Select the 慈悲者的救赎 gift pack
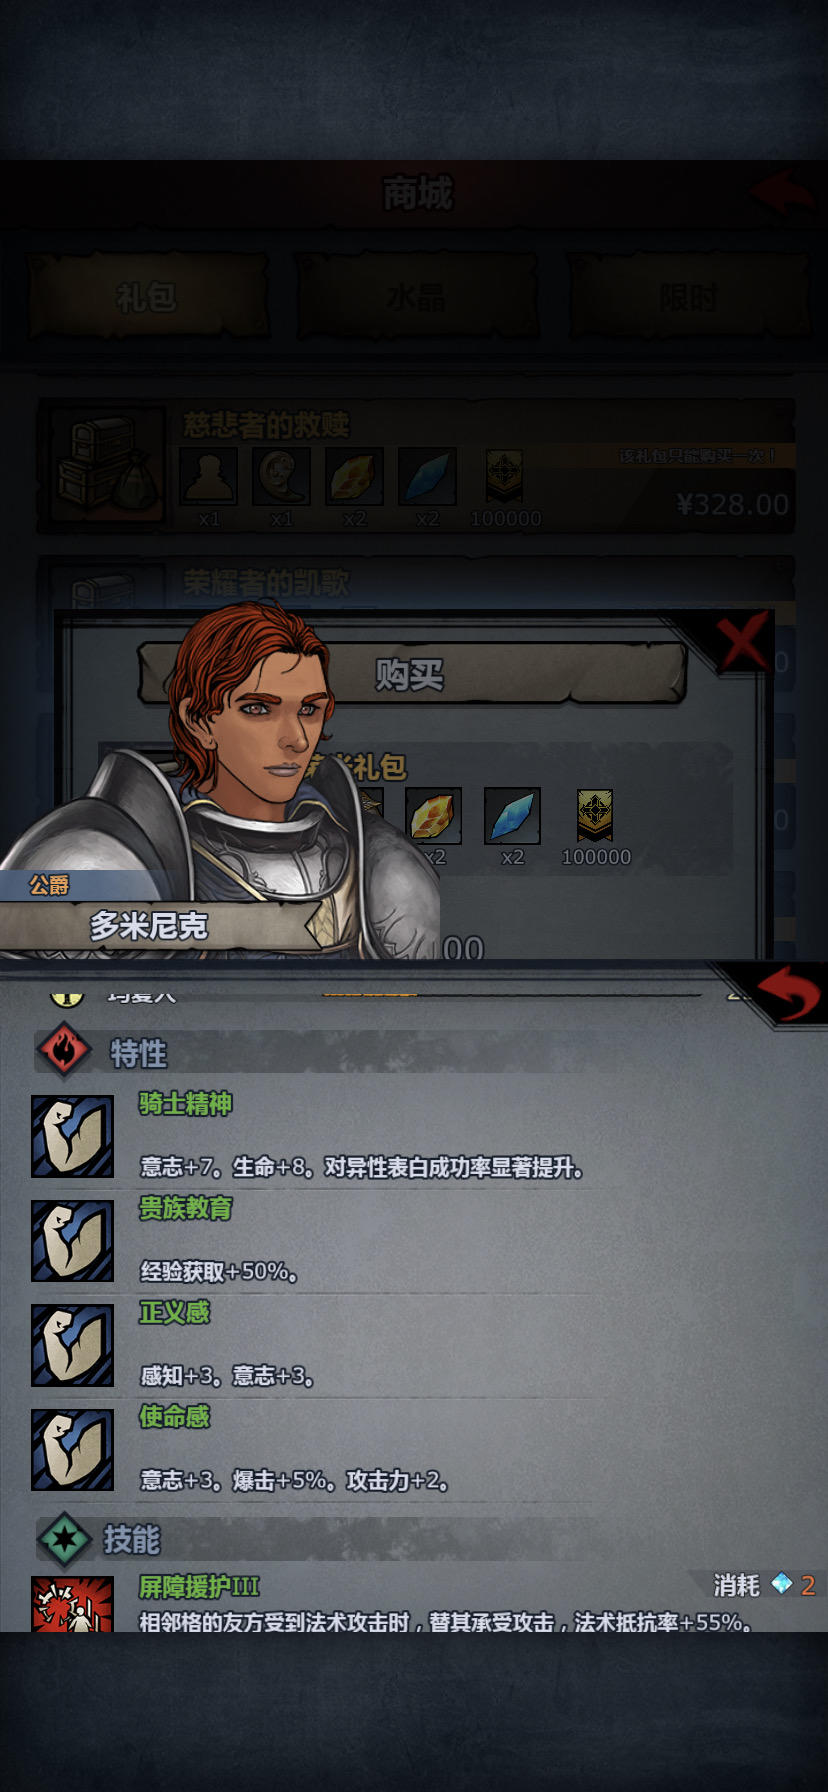 [x=416, y=467]
